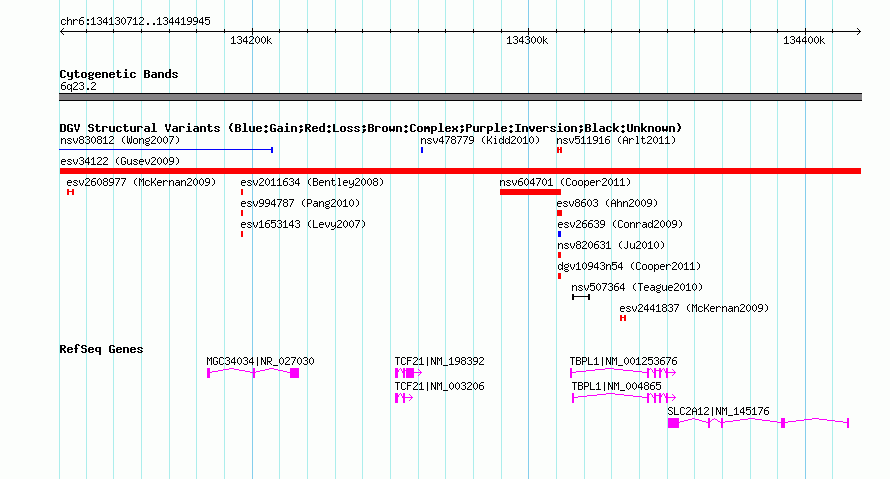Select the MGC34034 gene model glyph

point(253,373)
